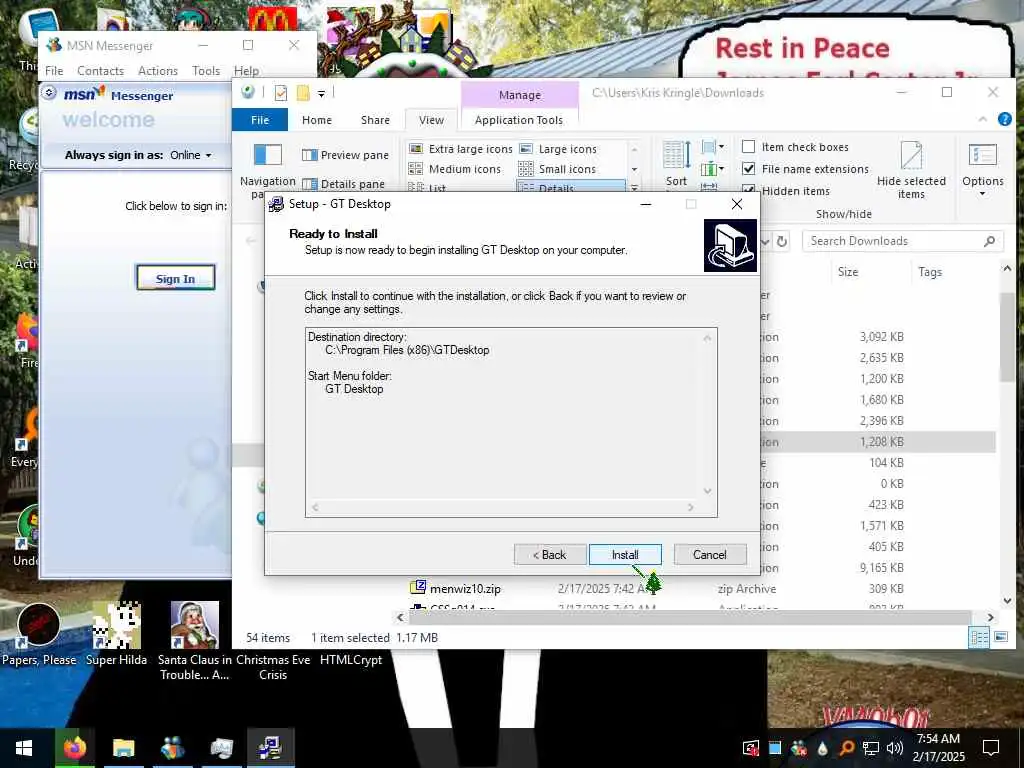This screenshot has height=768, width=1024.
Task: Open the Customize Quick Access Toolbar dropdown
Action: click(321, 93)
